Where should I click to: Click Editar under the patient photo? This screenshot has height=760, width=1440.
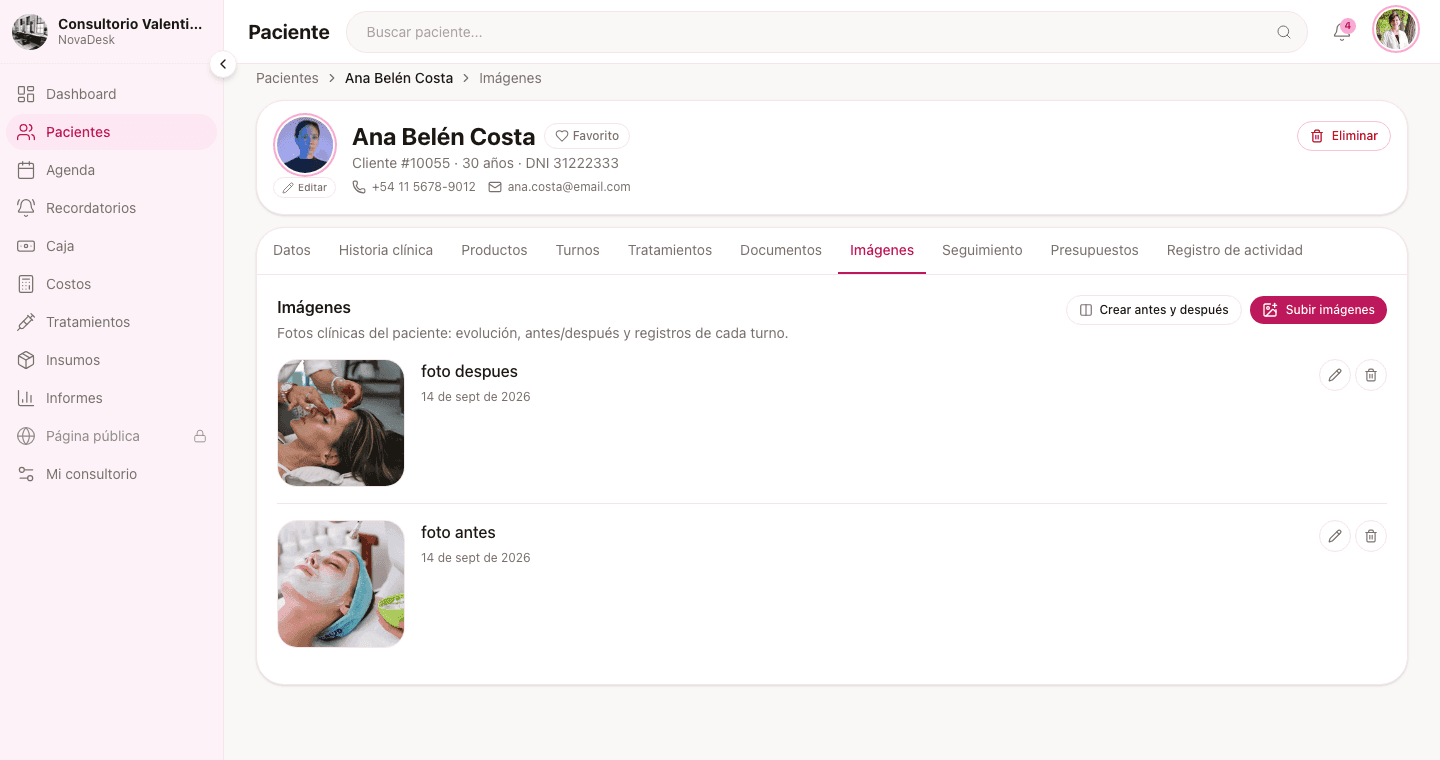305,188
